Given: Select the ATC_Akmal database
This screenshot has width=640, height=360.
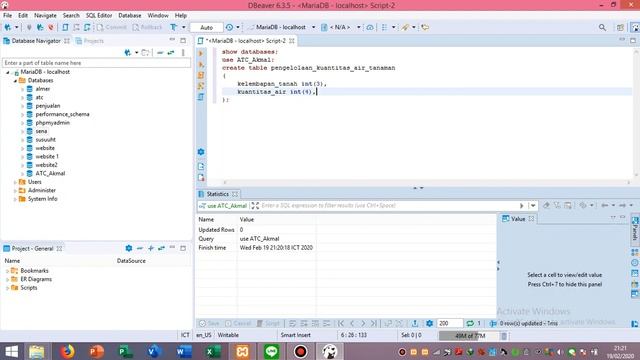Looking at the screenshot, I should 50,173.
